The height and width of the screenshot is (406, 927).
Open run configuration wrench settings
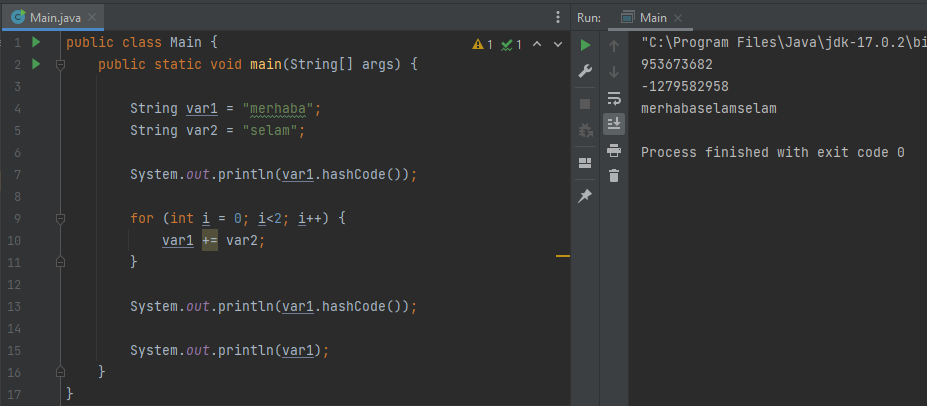pyautogui.click(x=586, y=72)
